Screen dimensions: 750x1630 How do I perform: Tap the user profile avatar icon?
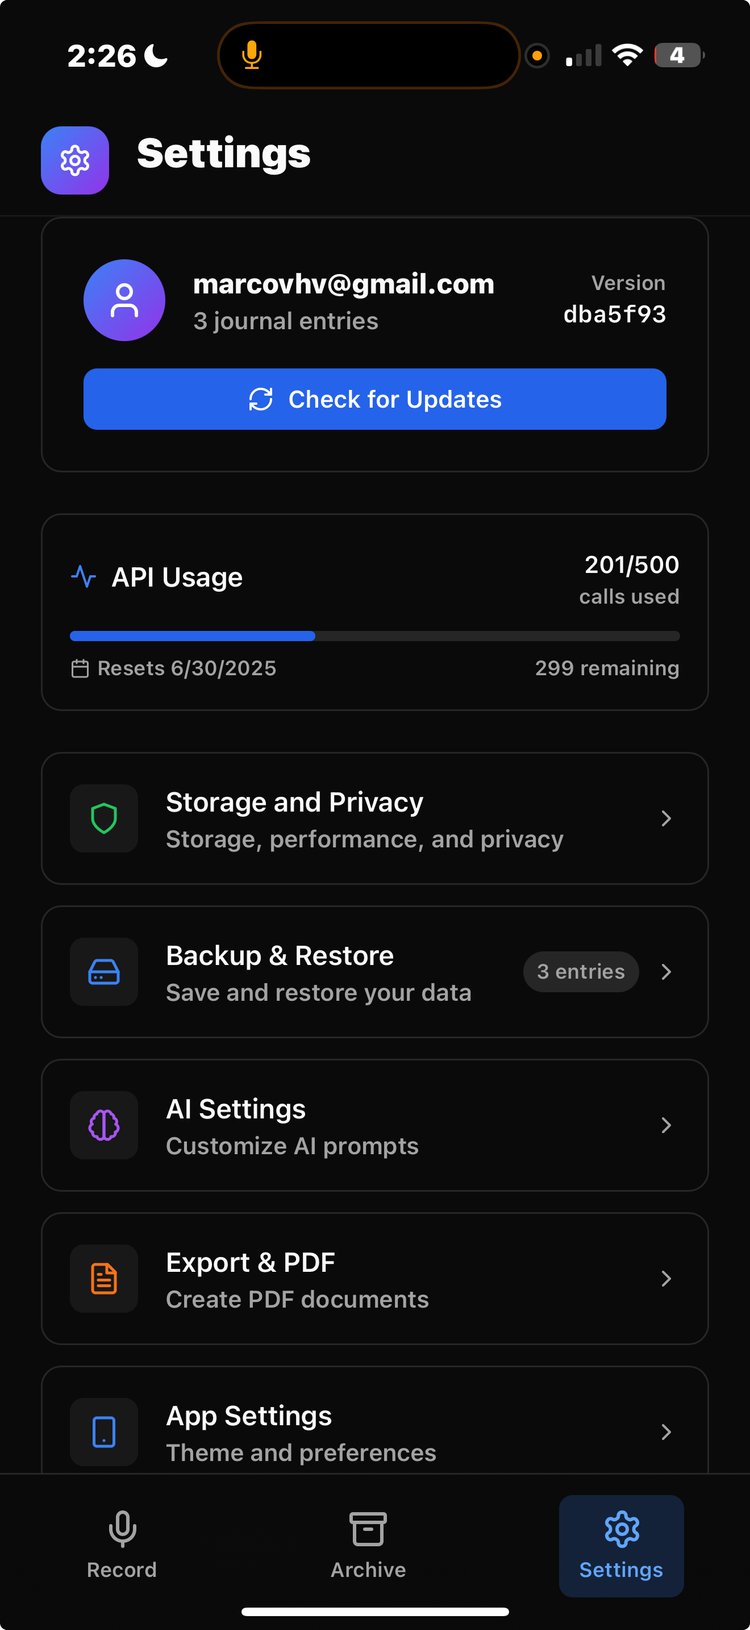pos(124,300)
